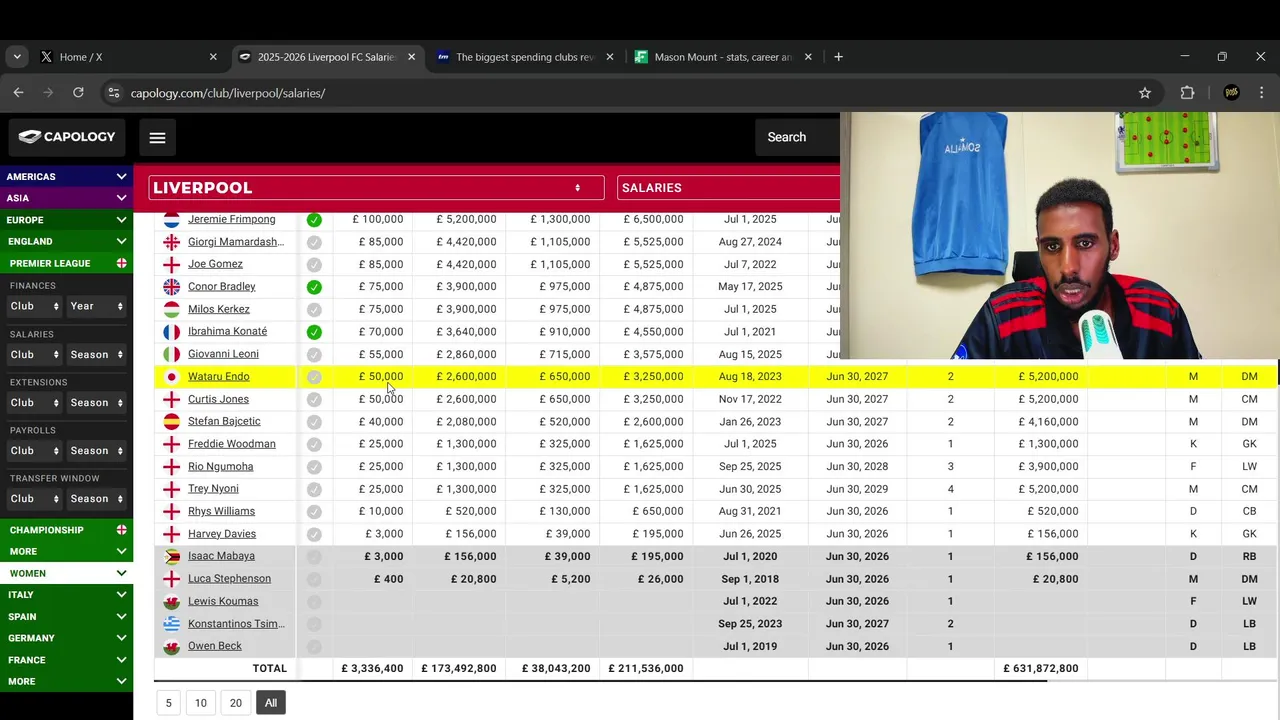This screenshot has width=1280, height=720.
Task: Open the Chrome three-dot menu
Action: [x=1261, y=93]
